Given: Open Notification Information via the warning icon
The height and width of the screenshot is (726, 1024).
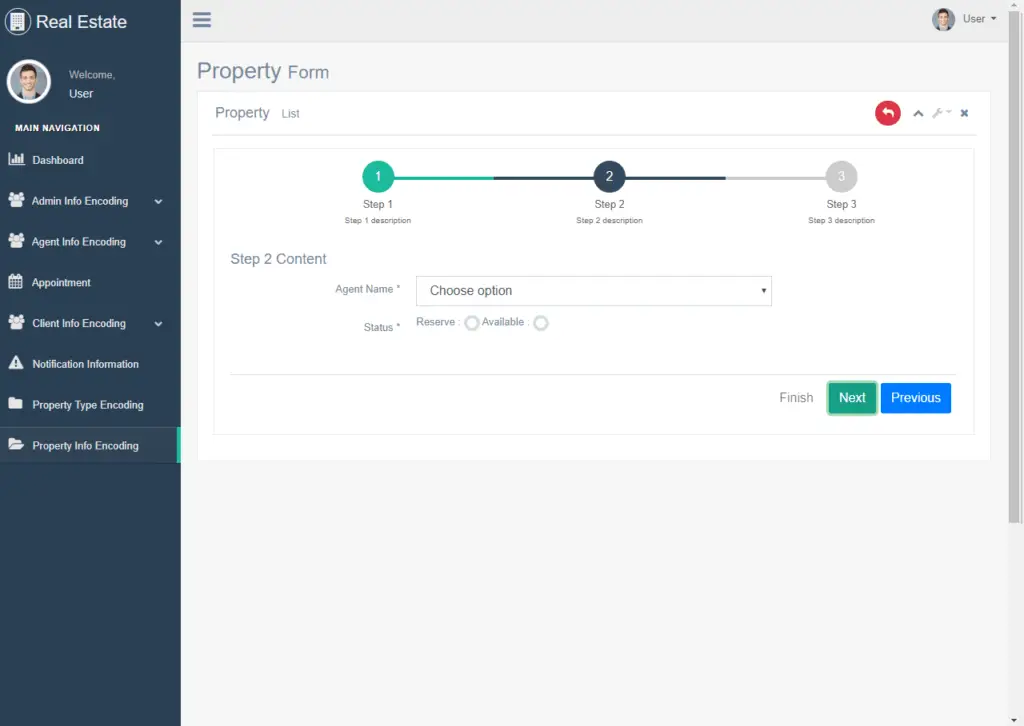Looking at the screenshot, I should [x=16, y=362].
